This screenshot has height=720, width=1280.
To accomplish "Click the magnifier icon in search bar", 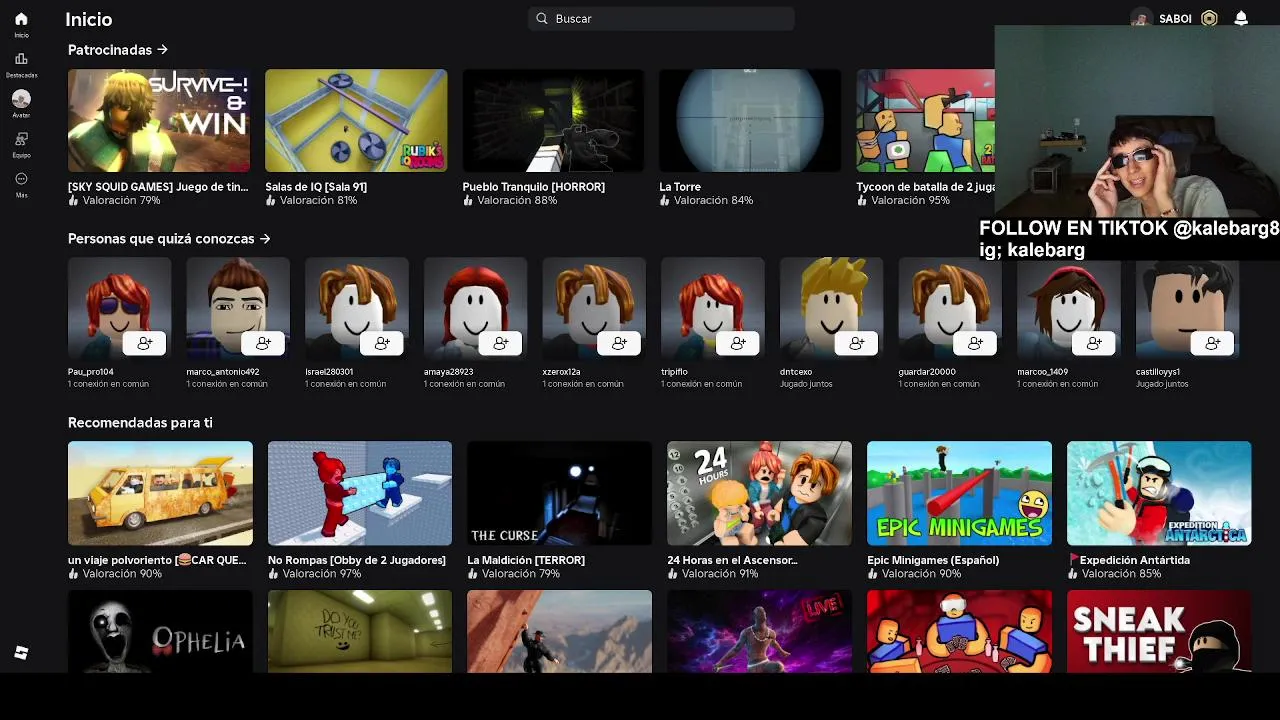I will 542,18.
